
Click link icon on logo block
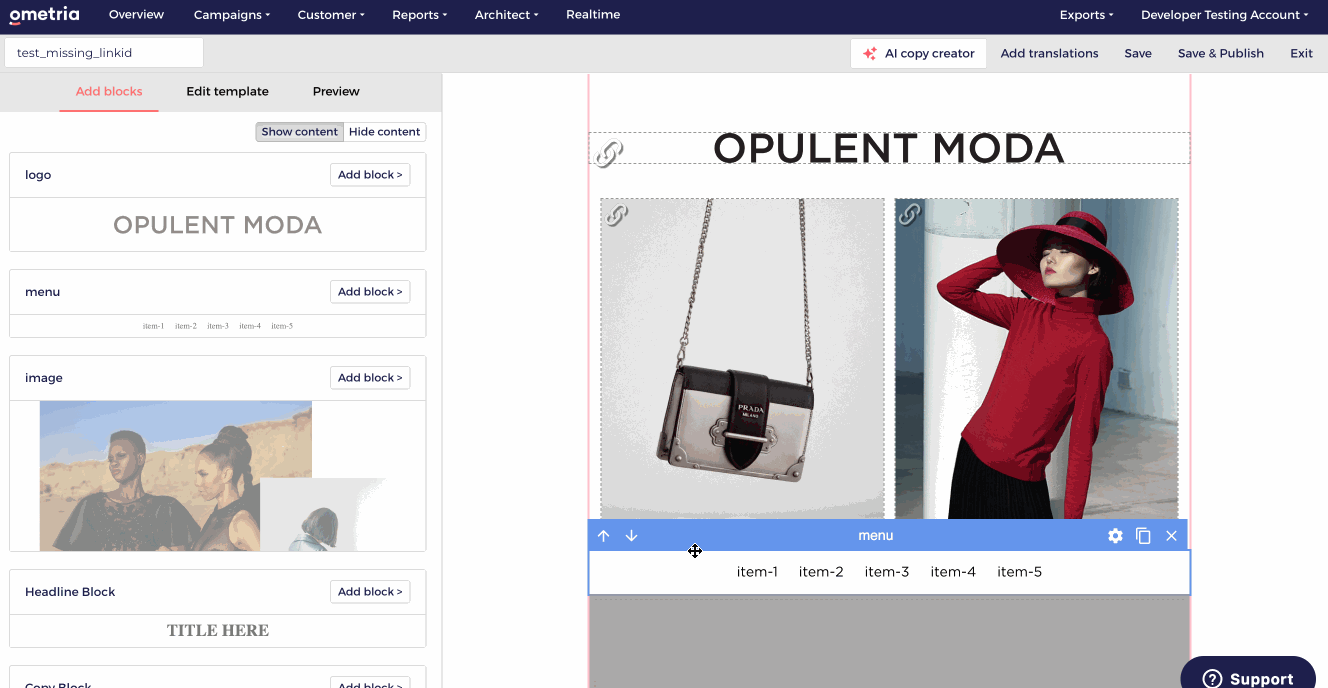pyautogui.click(x=609, y=153)
